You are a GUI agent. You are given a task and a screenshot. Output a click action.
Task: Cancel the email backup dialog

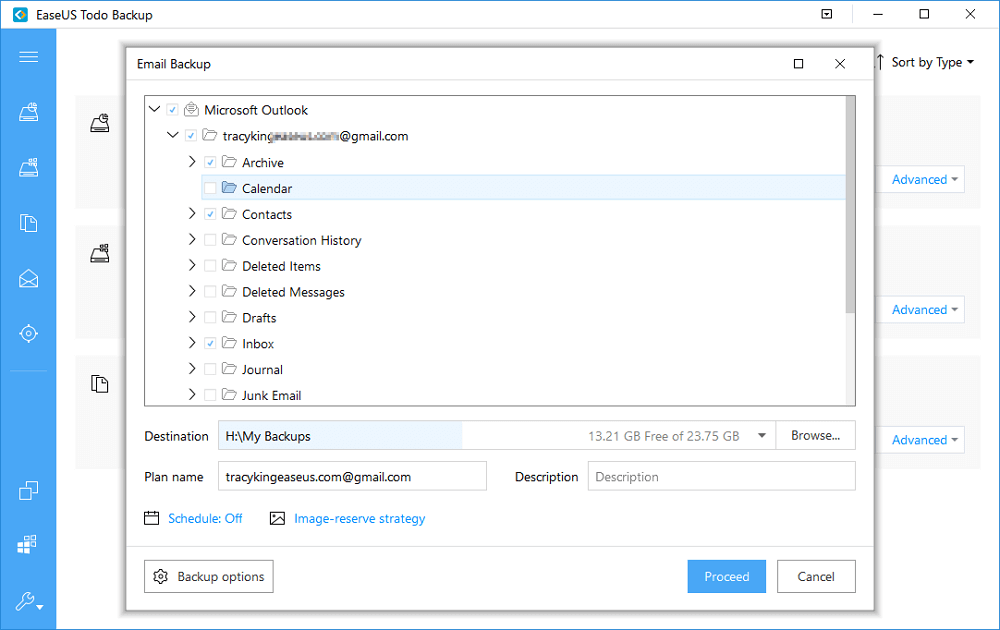(816, 576)
